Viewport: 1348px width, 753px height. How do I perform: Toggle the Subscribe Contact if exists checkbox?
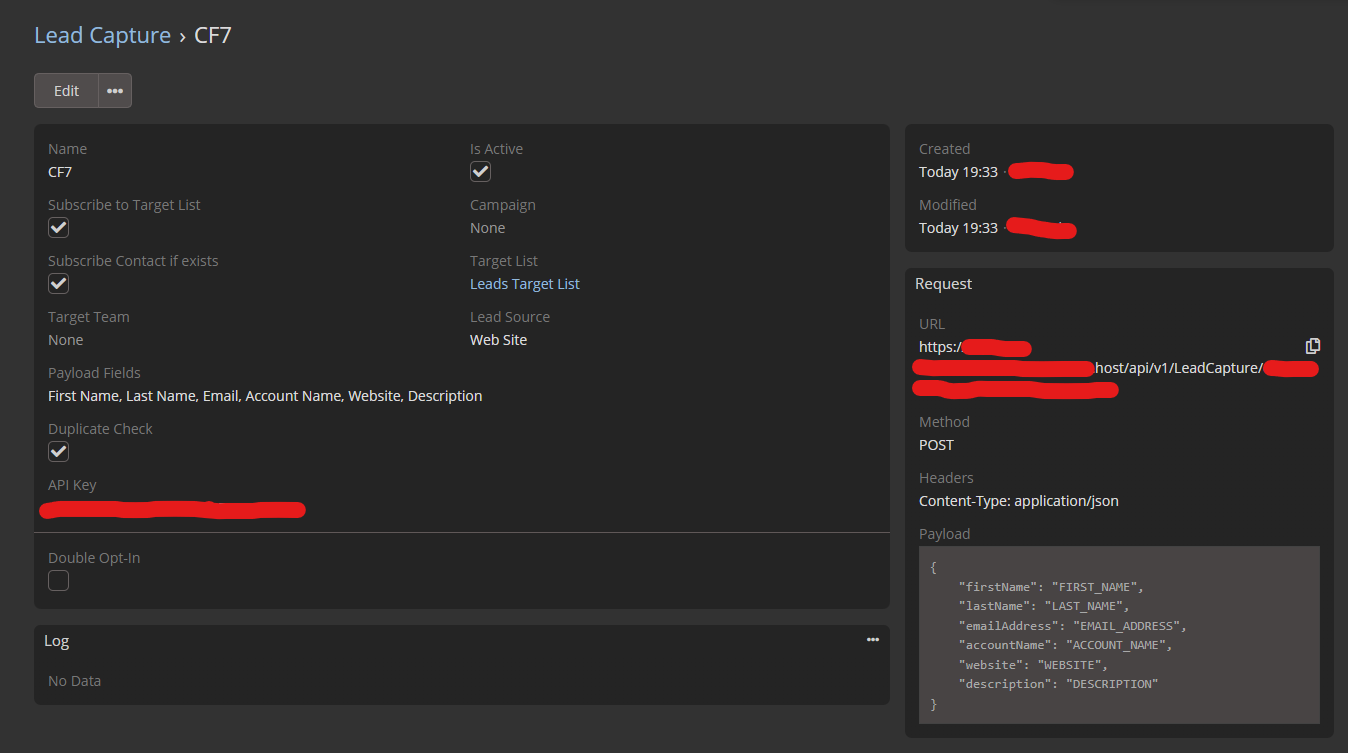point(59,284)
